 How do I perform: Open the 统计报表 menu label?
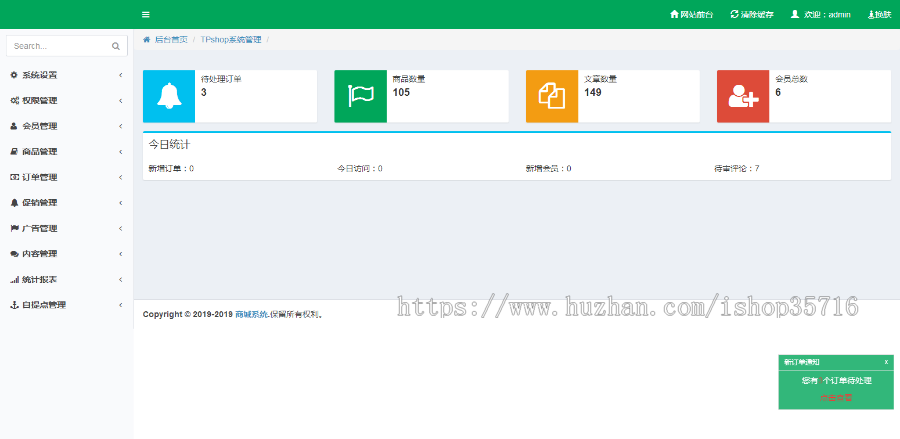tap(40, 279)
